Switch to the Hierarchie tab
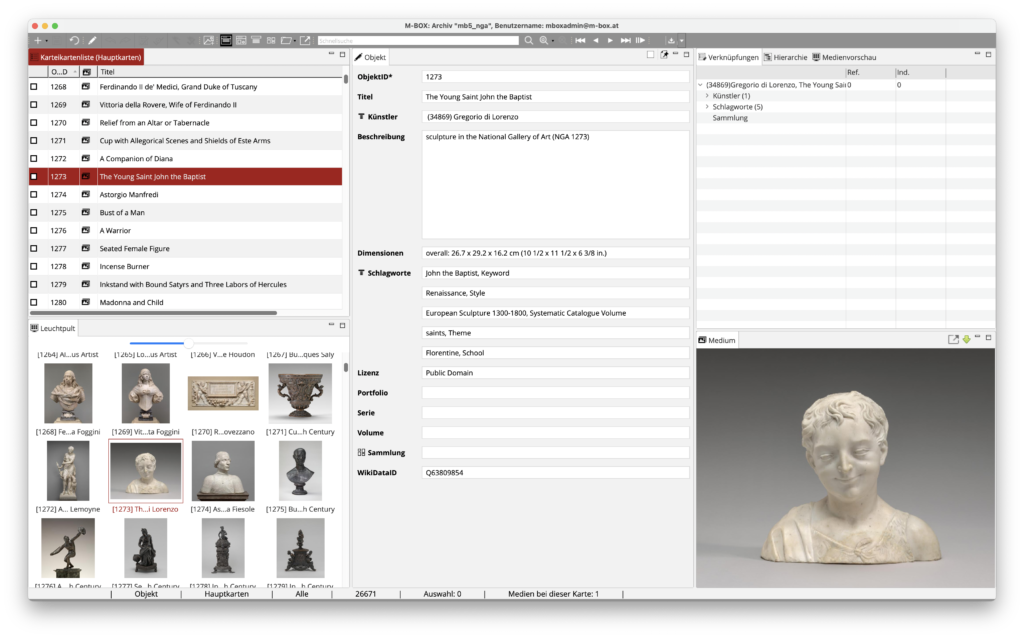This screenshot has height=638, width=1024. pyautogui.click(x=785, y=57)
